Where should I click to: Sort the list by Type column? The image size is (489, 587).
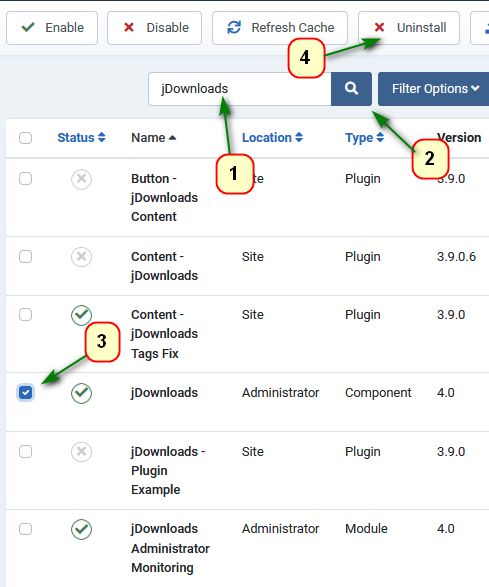[x=364, y=137]
